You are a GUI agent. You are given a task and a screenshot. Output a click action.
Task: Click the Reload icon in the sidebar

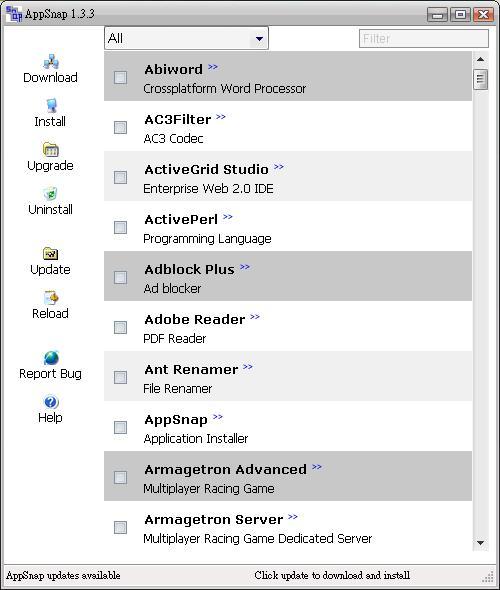51,298
